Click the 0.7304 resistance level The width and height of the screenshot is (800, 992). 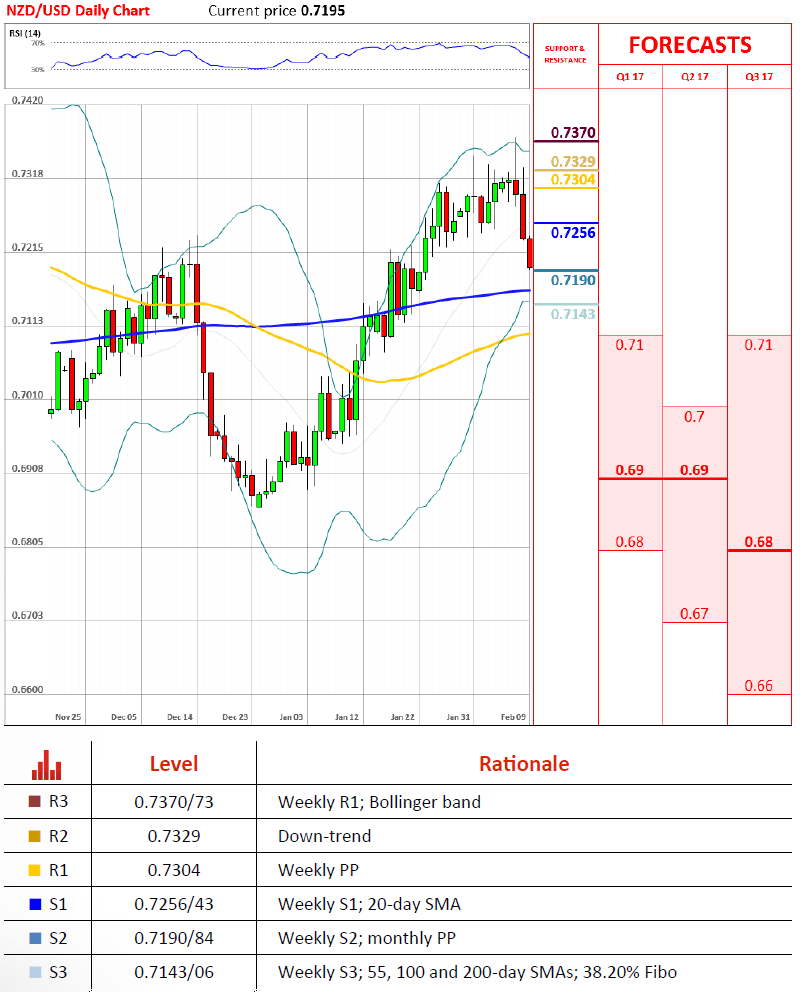click(573, 180)
